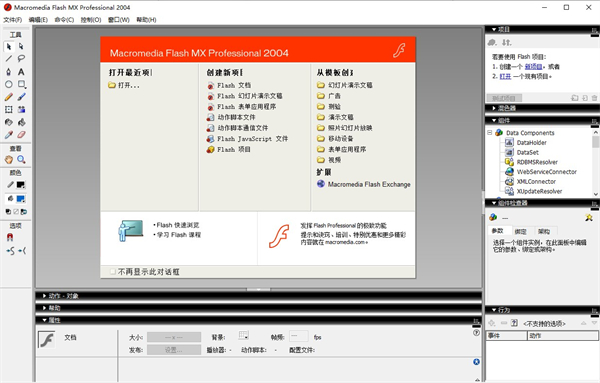Expand the 混色器 panel
The image size is (600, 383).
pos(494,108)
